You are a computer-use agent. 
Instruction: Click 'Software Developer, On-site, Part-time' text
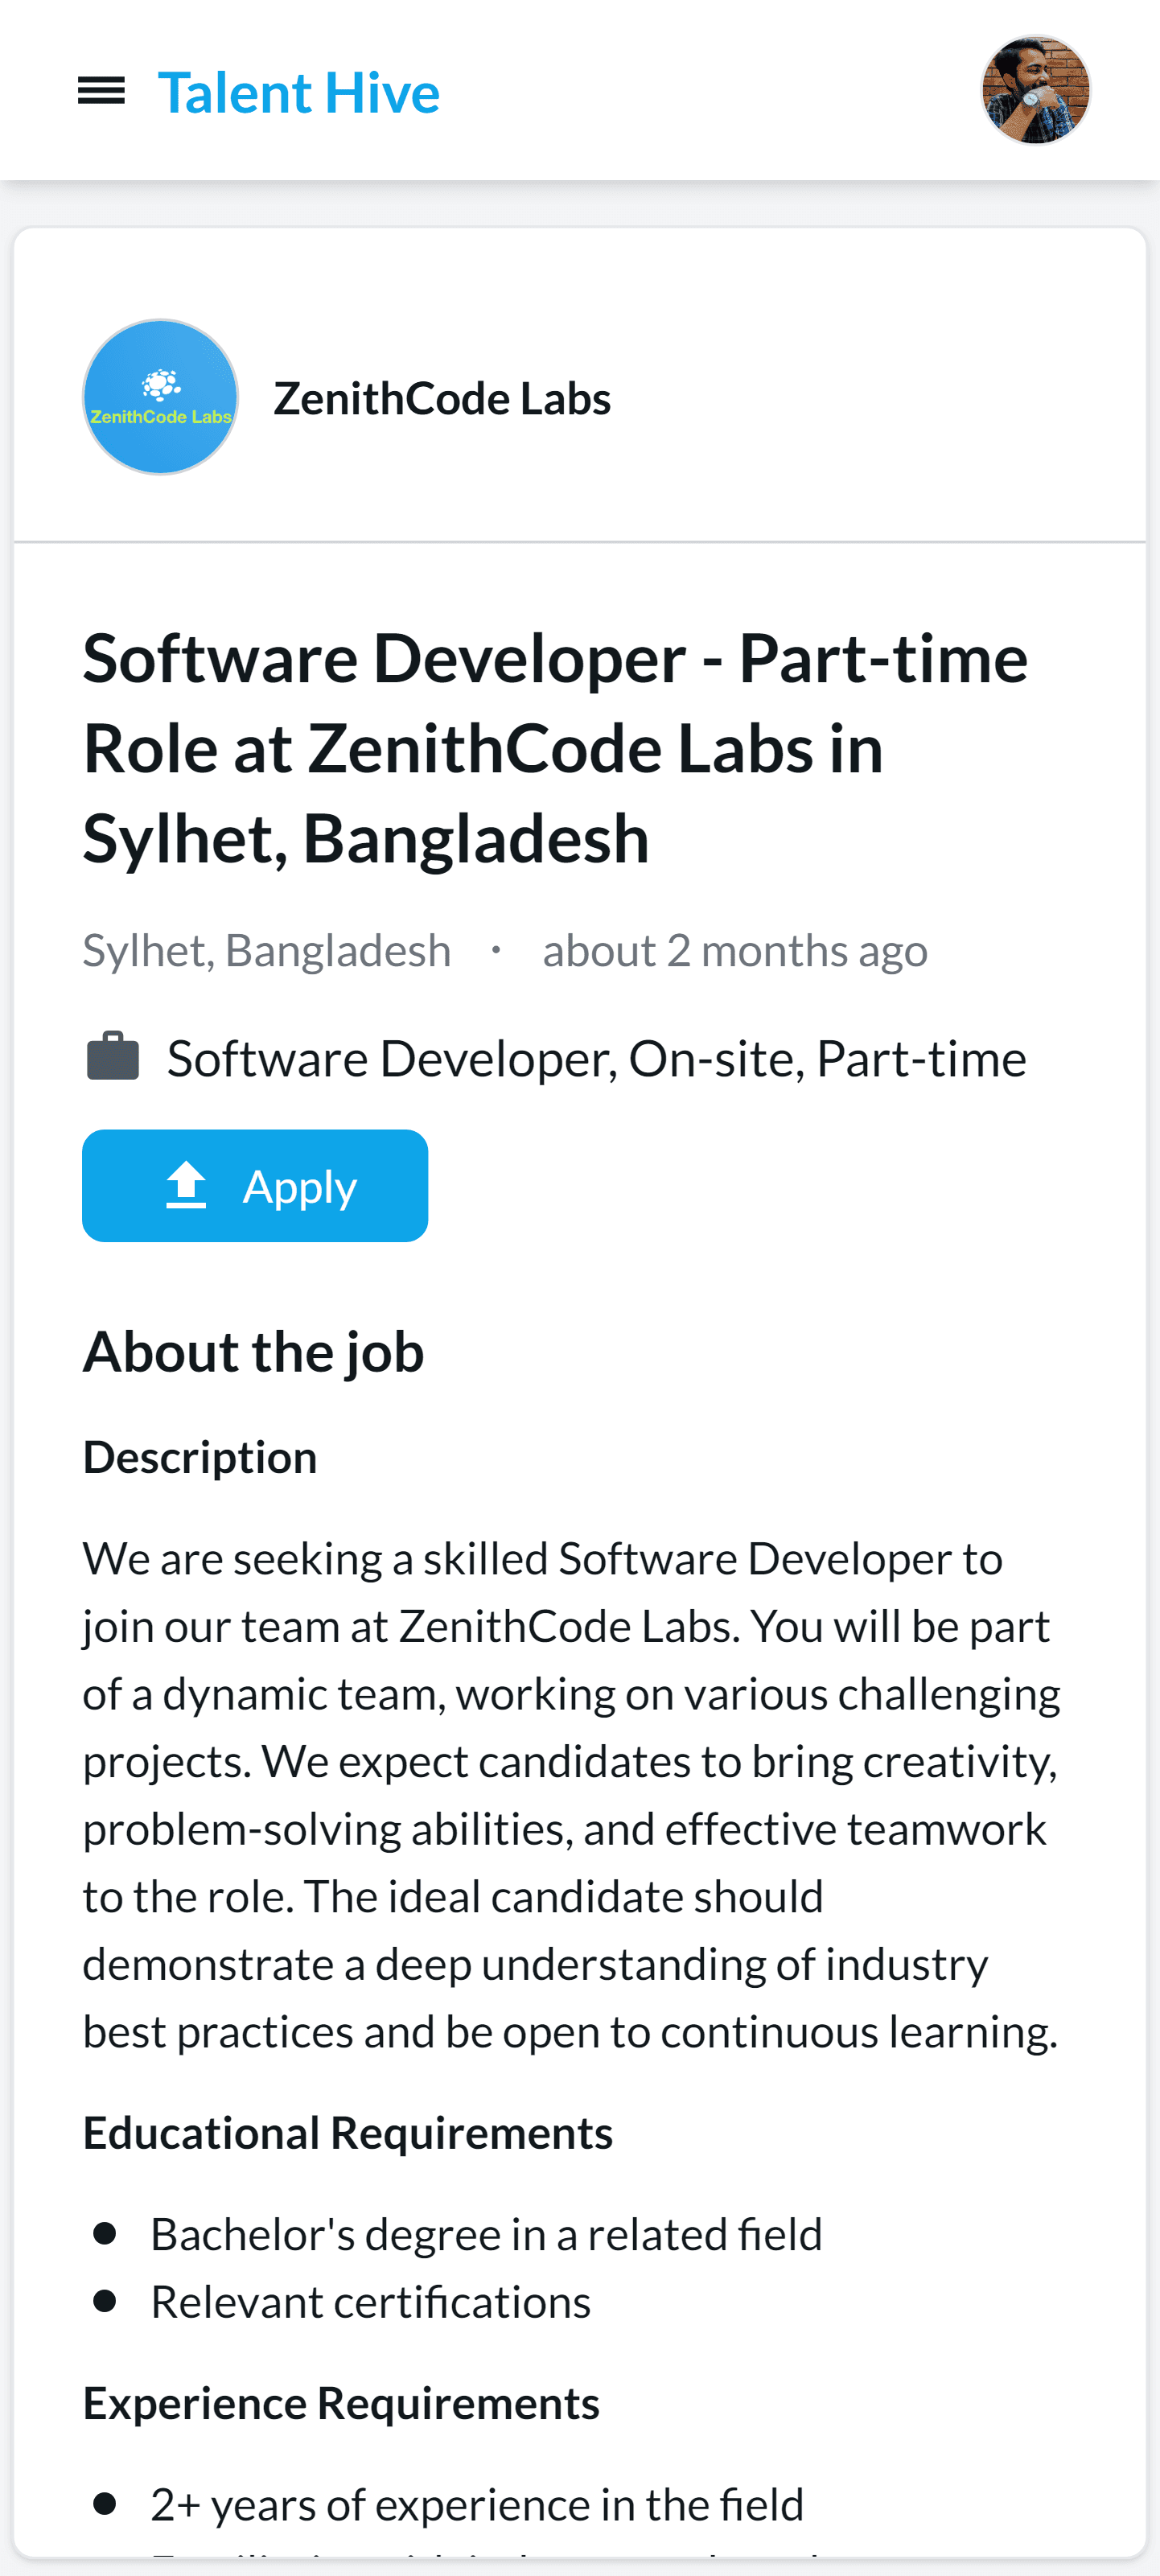(x=596, y=1058)
